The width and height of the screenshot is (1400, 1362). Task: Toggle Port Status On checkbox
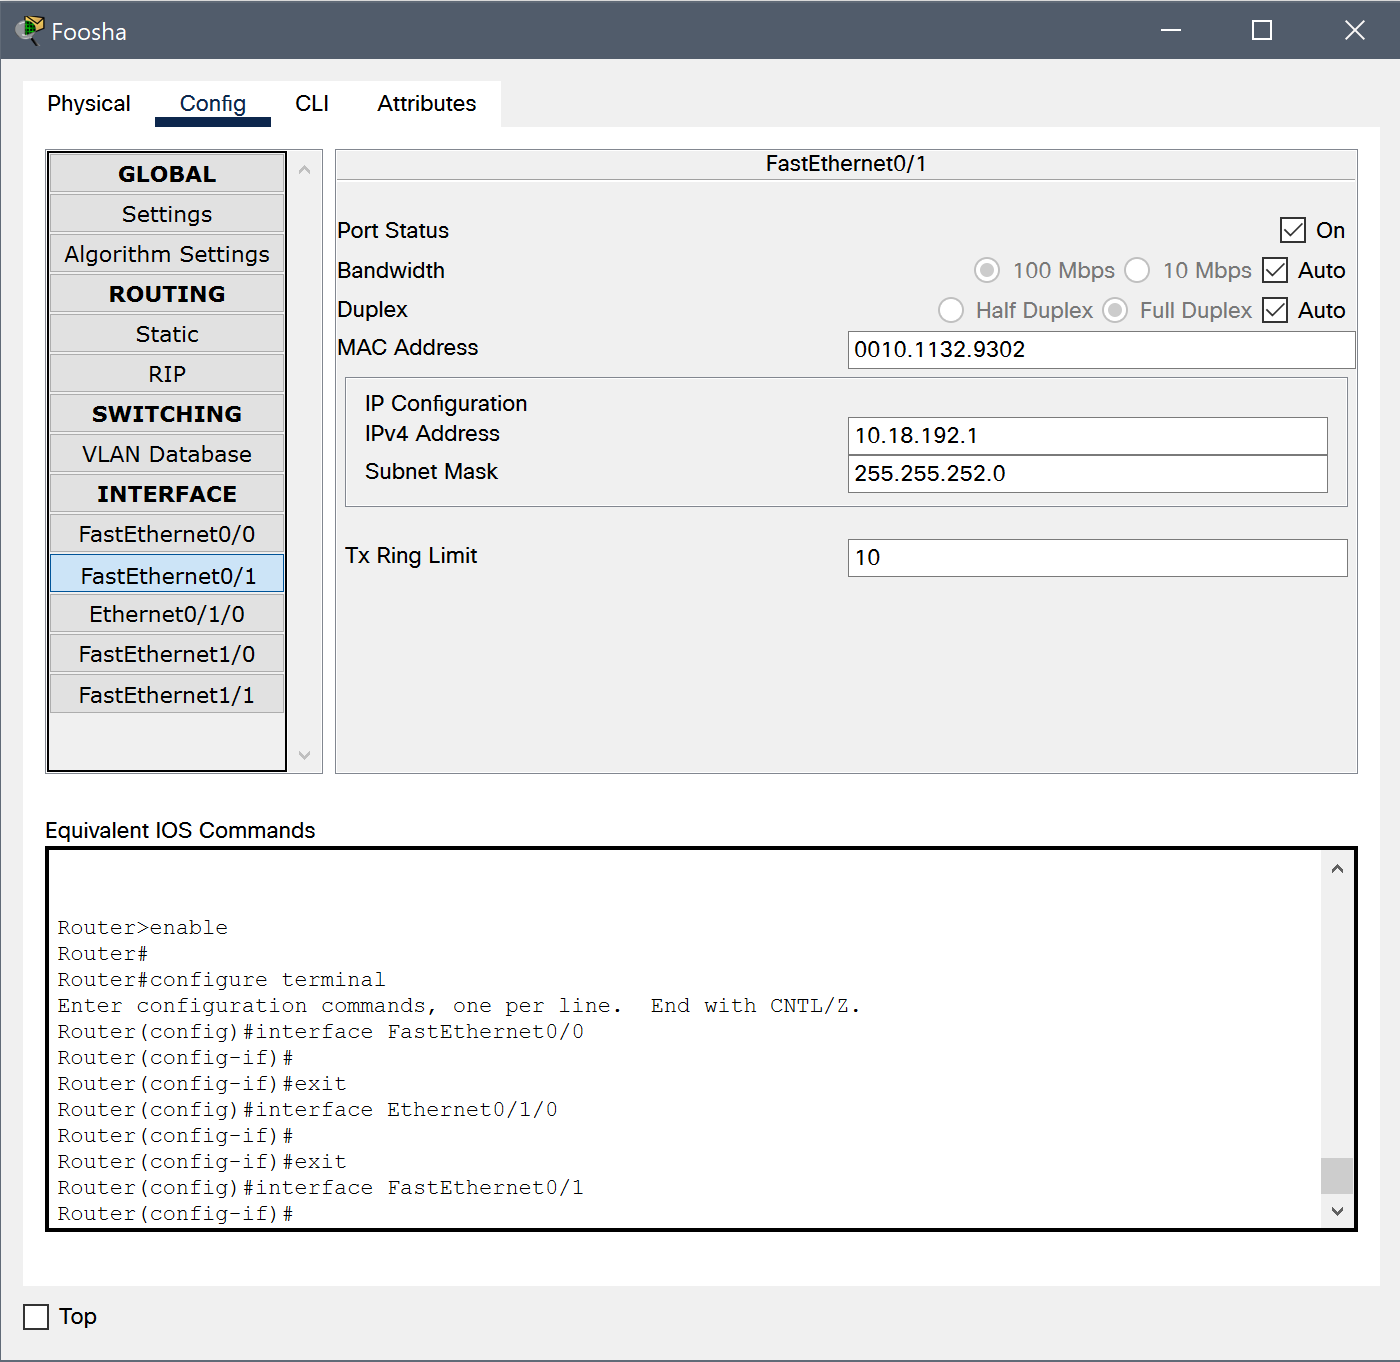coord(1293,230)
